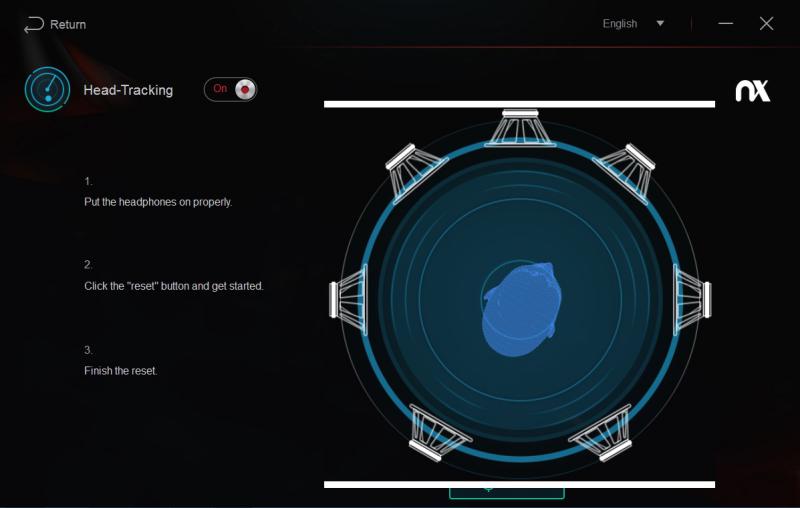Click the Head-Tracking title label

pyautogui.click(x=128, y=90)
